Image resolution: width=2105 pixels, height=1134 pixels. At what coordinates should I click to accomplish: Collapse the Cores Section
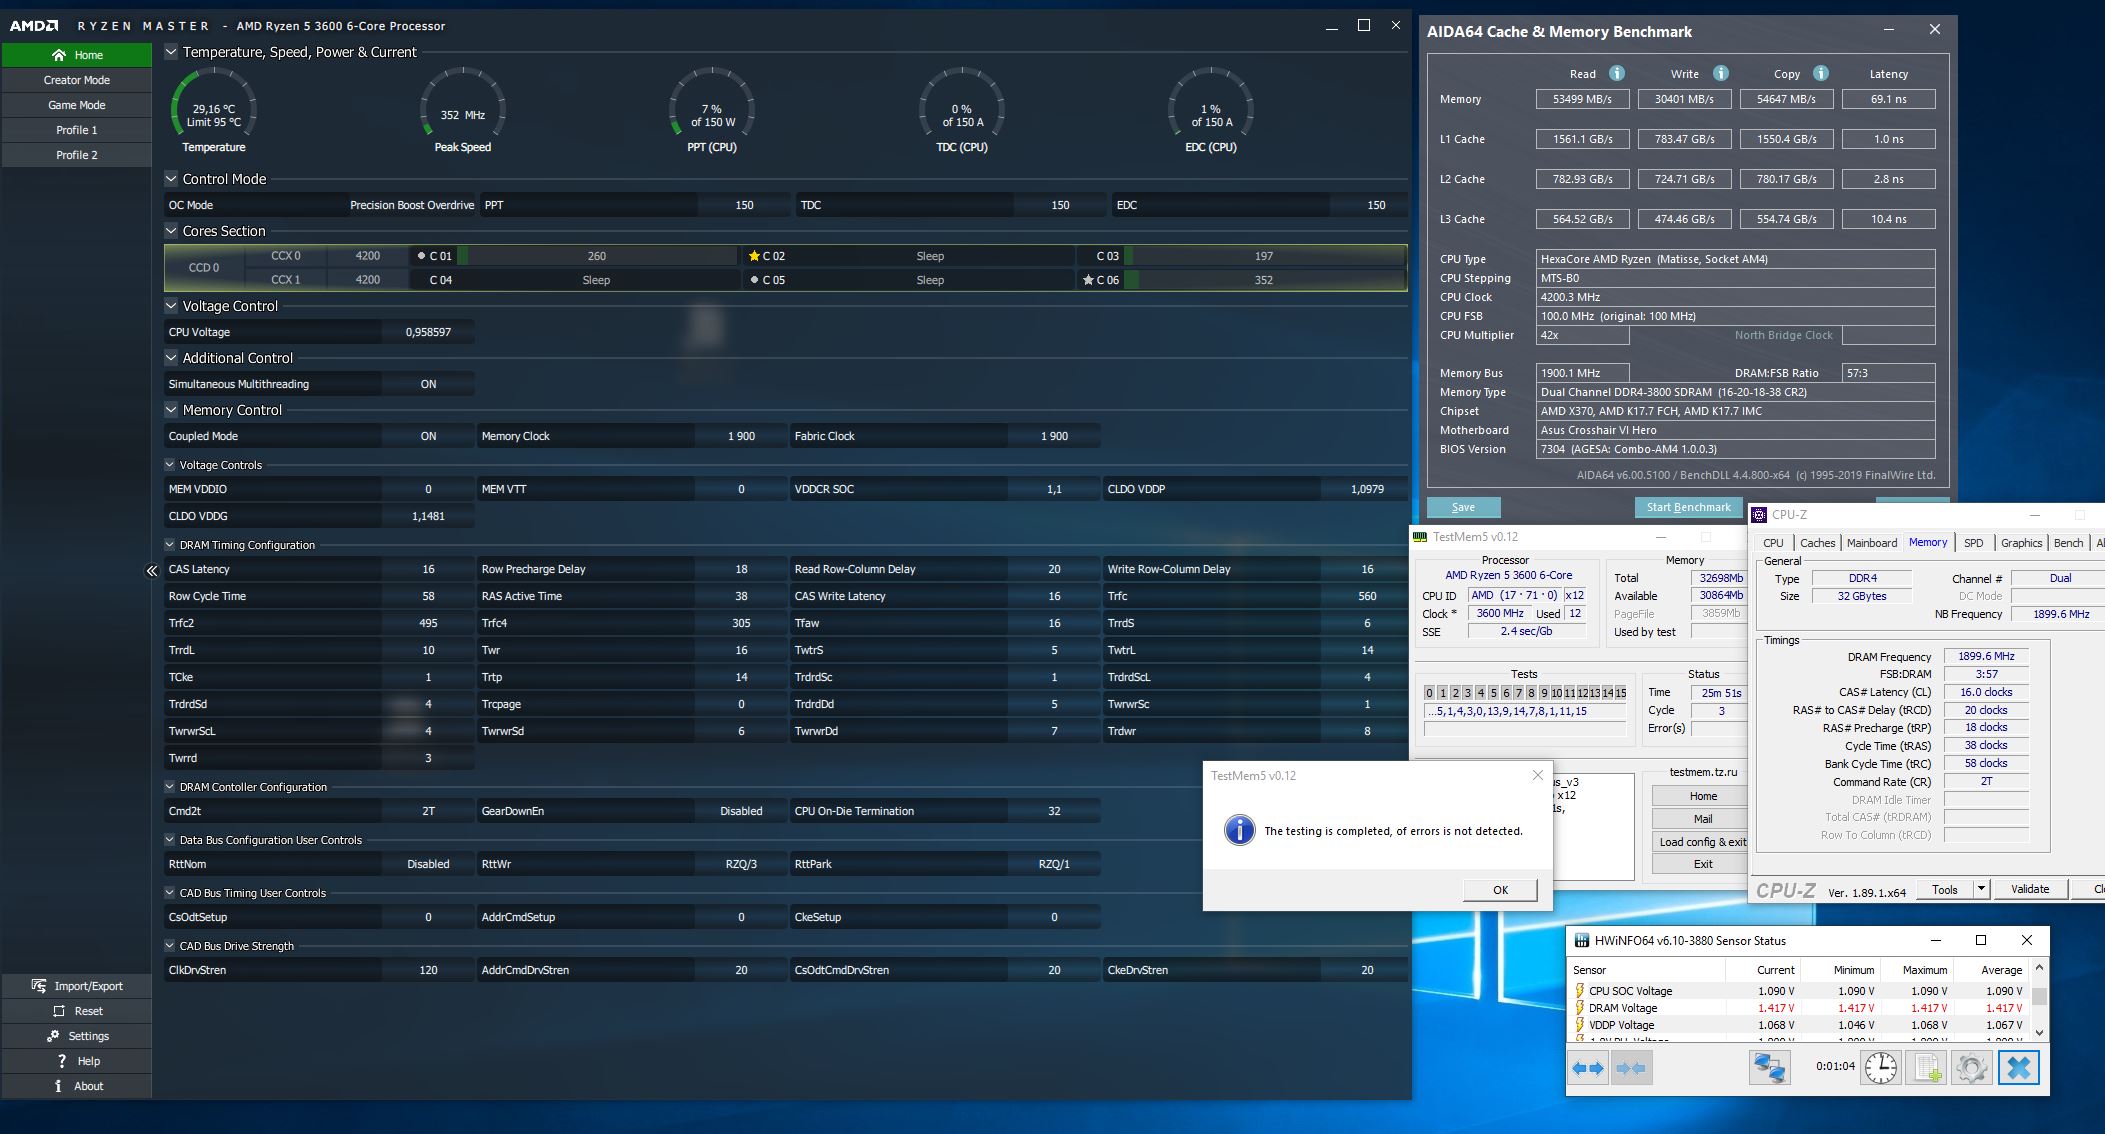coord(171,231)
